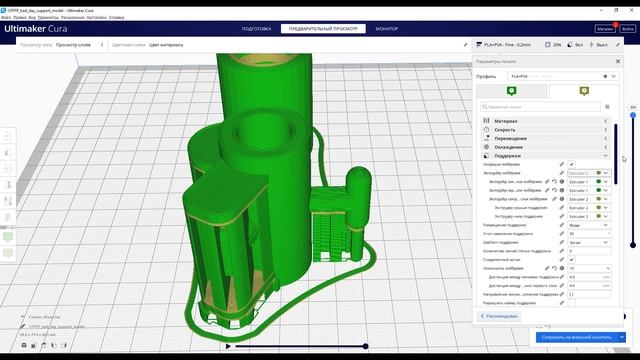Open the settings visibility hamburger menu
Viewport: 640px width, 360px height.
pyautogui.click(x=607, y=107)
